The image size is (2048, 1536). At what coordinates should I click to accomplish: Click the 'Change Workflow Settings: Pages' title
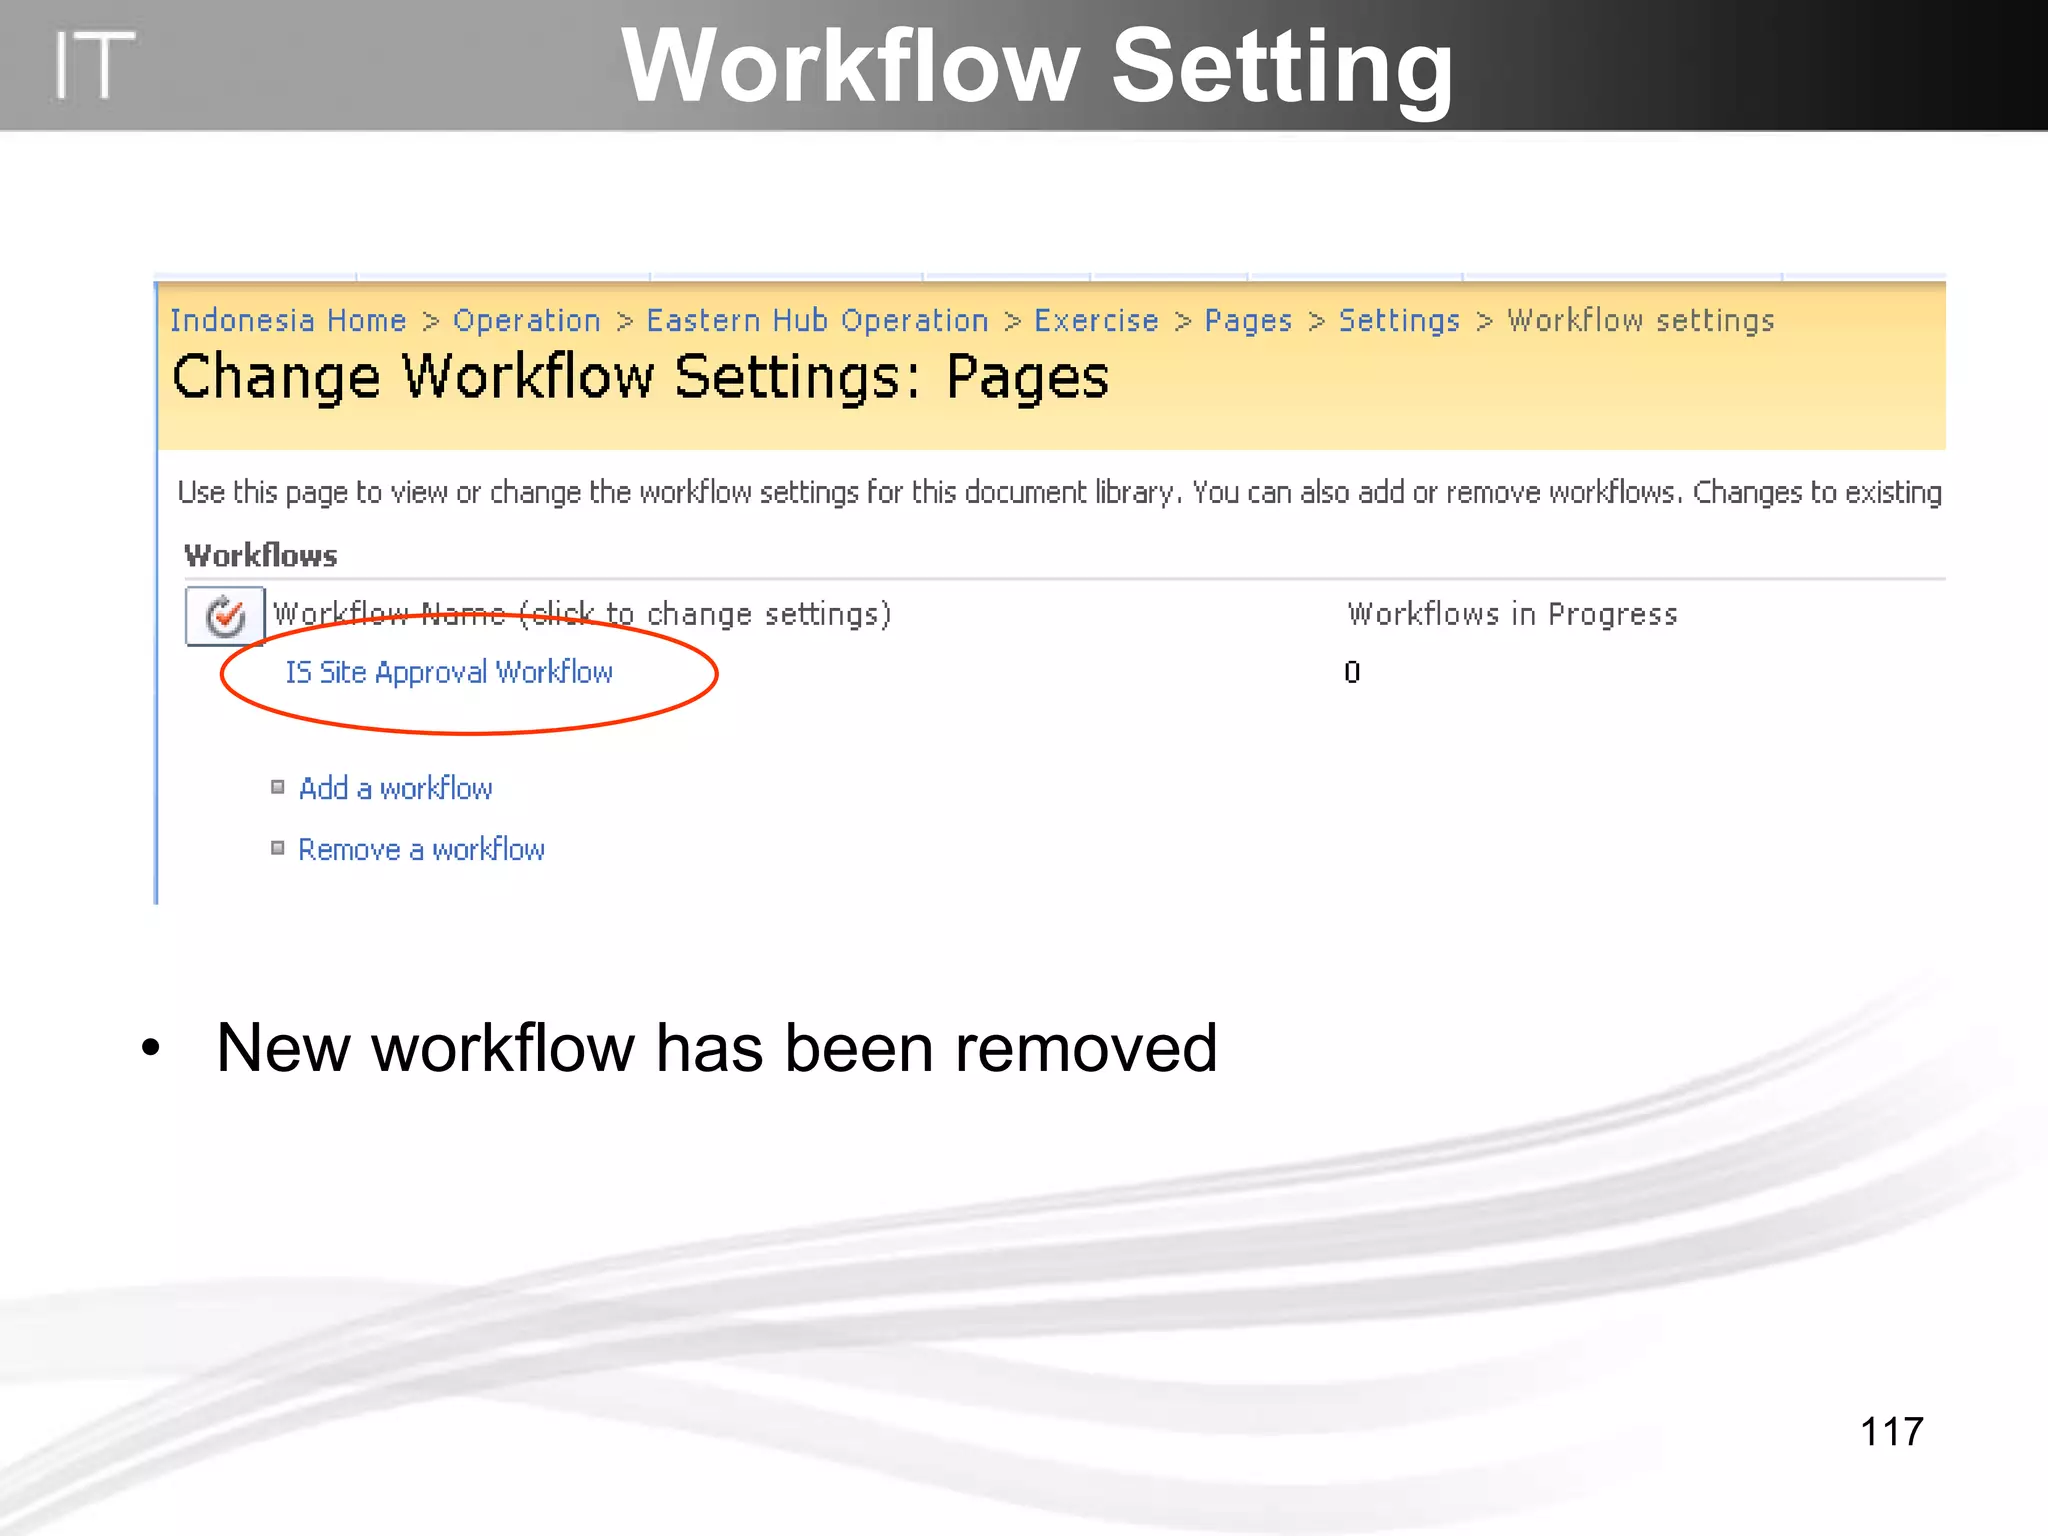640,378
